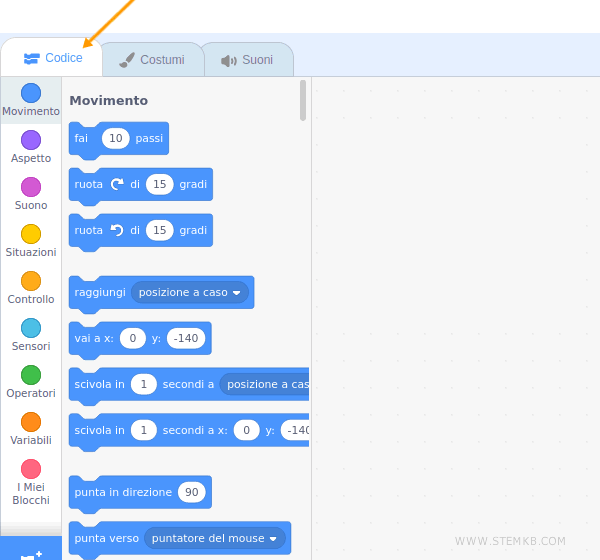This screenshot has width=600, height=560.
Task: Select the Controllo category icon
Action: [x=31, y=281]
